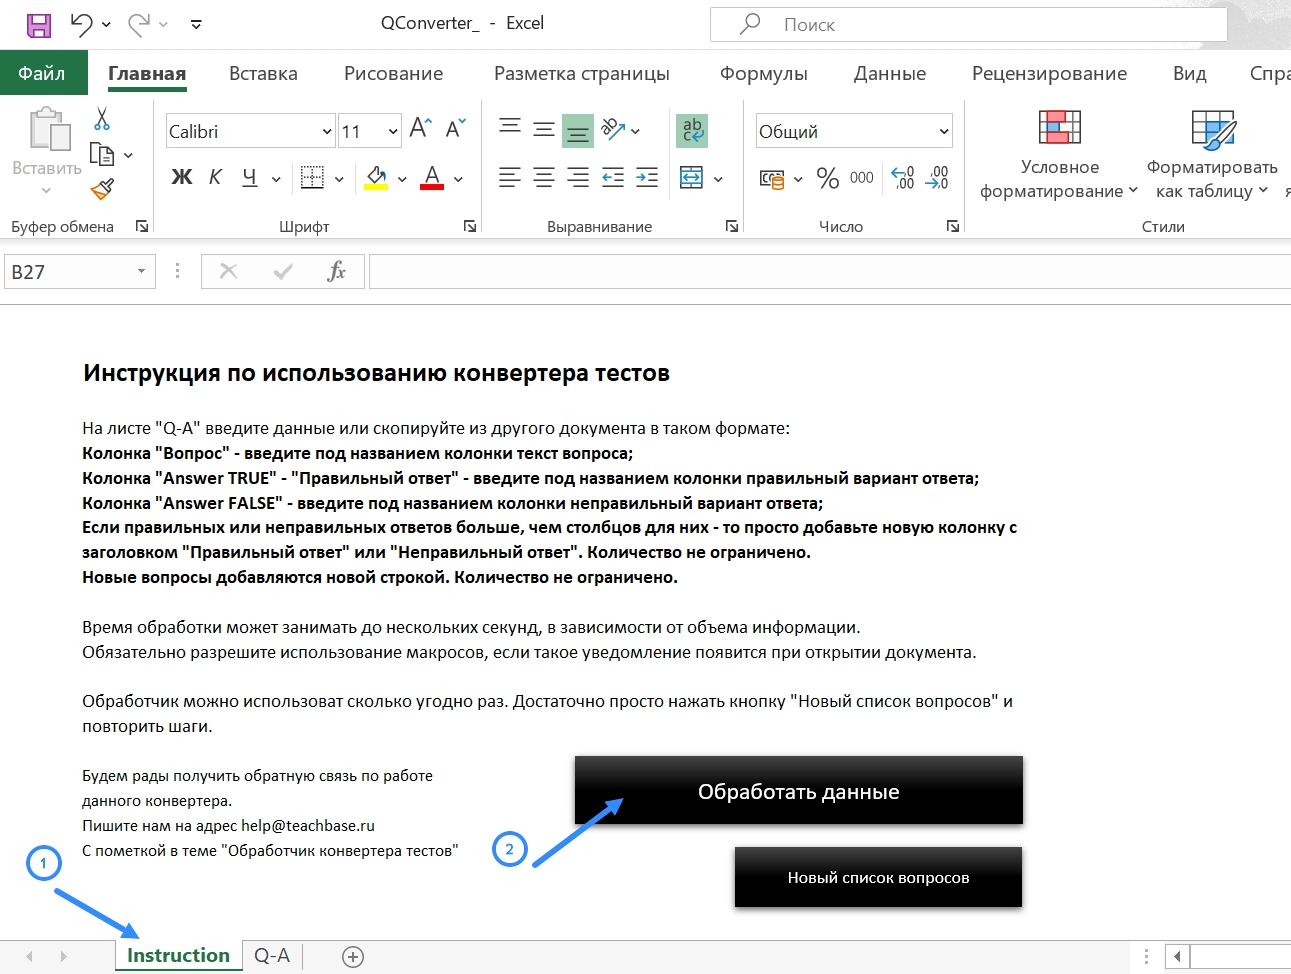
Task: Toggle bold formatting (Ж)
Action: (x=181, y=177)
